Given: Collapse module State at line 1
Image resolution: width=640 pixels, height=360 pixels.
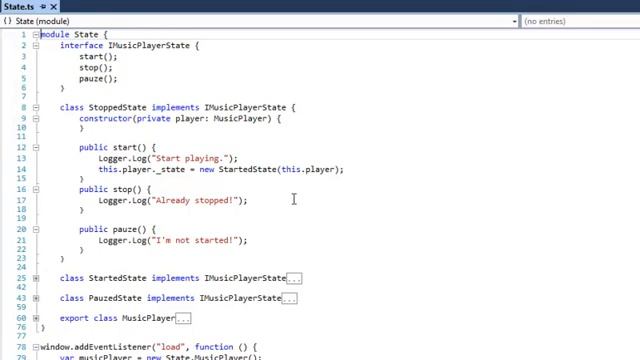Looking at the screenshot, I should [x=36, y=35].
